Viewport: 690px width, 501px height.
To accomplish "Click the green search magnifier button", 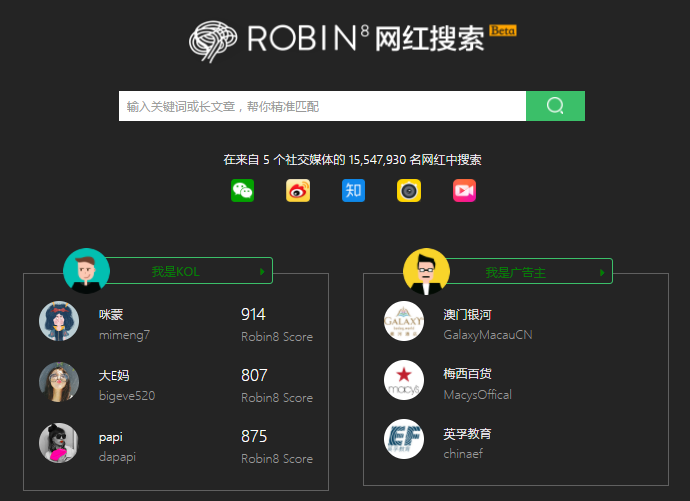I will click(555, 106).
